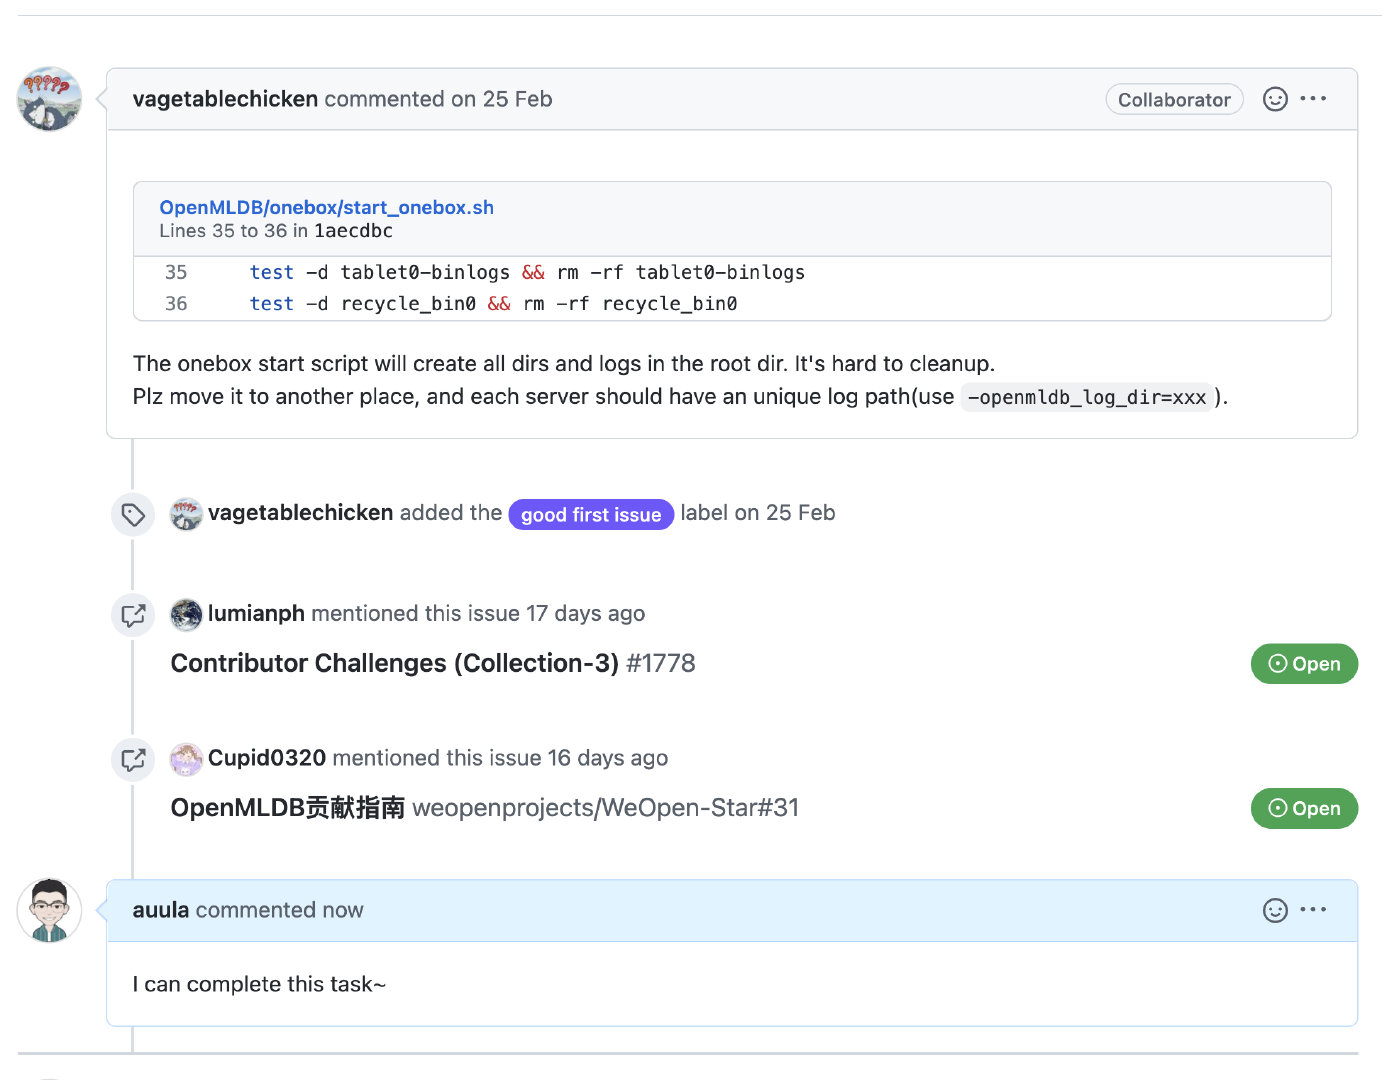Open the 'commented on 25 Feb' timestamp
1382x1080 pixels.
pos(438,99)
